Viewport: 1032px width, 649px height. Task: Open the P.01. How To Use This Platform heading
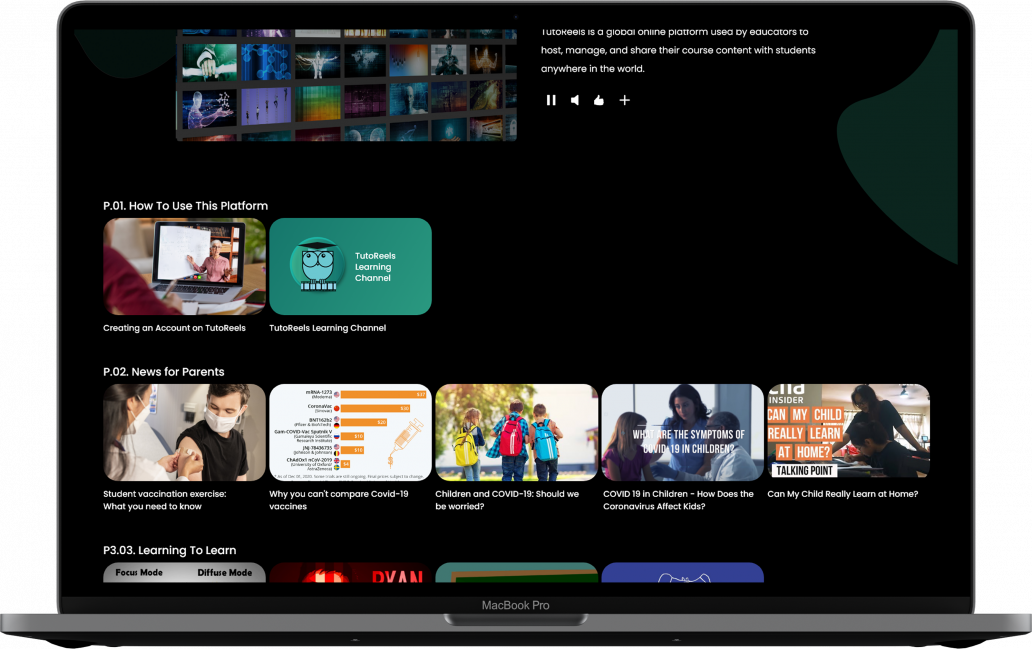pos(186,206)
